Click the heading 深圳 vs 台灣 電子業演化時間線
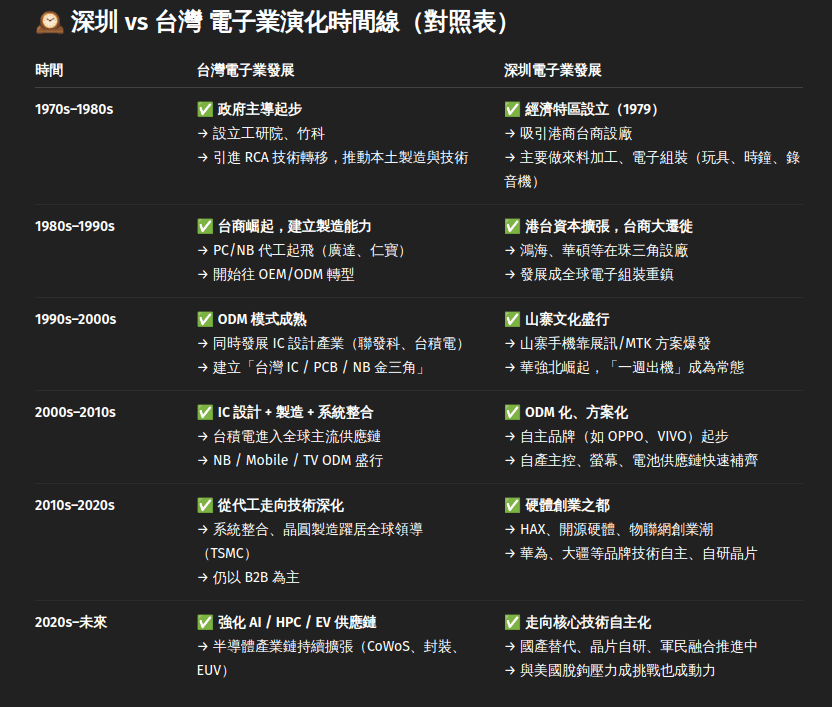The image size is (832, 707). pyautogui.click(x=290, y=23)
